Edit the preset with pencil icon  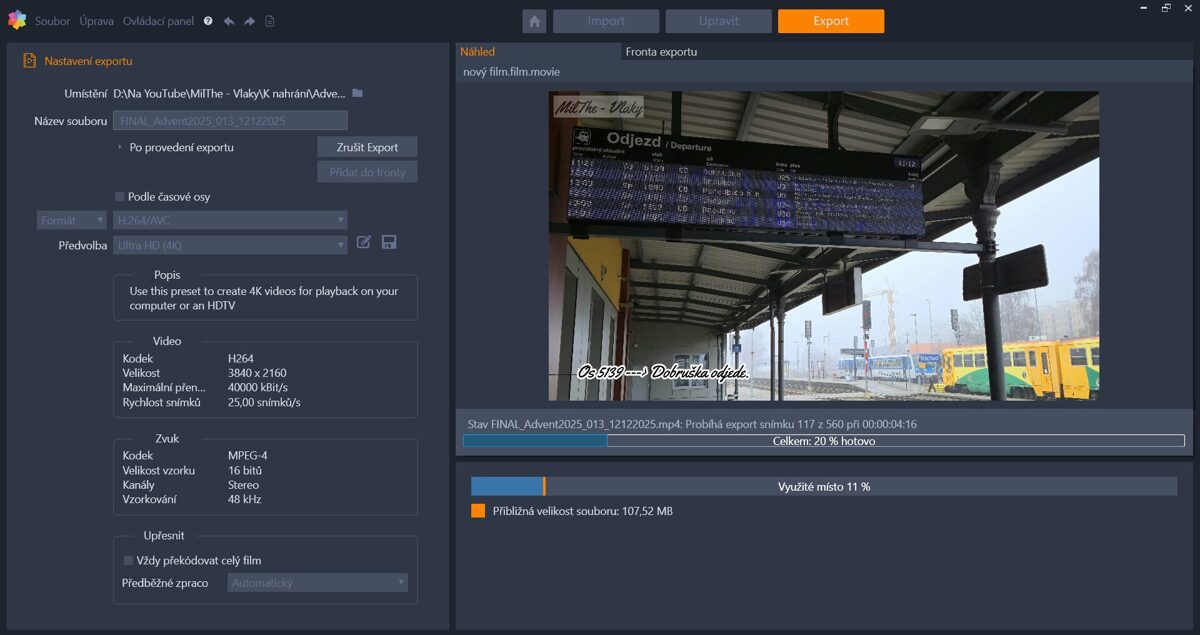[x=364, y=242]
